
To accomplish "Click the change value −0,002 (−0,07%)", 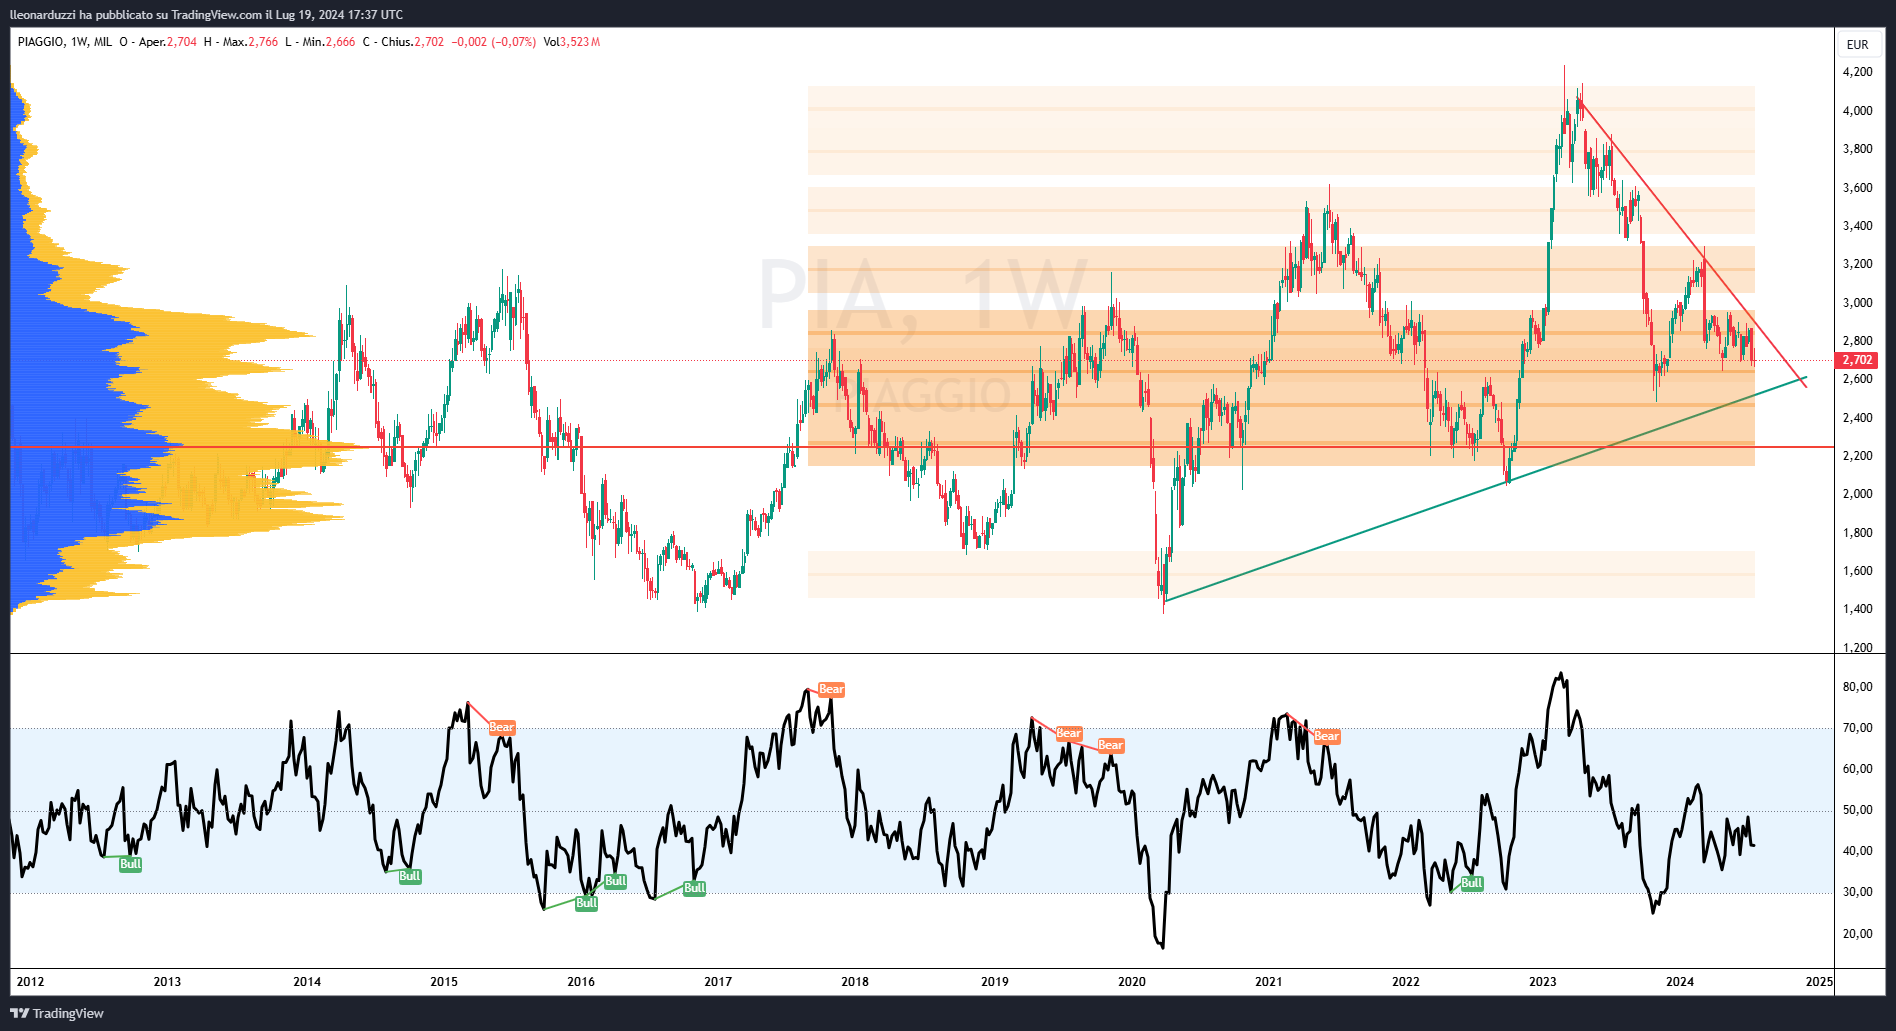I will [494, 42].
